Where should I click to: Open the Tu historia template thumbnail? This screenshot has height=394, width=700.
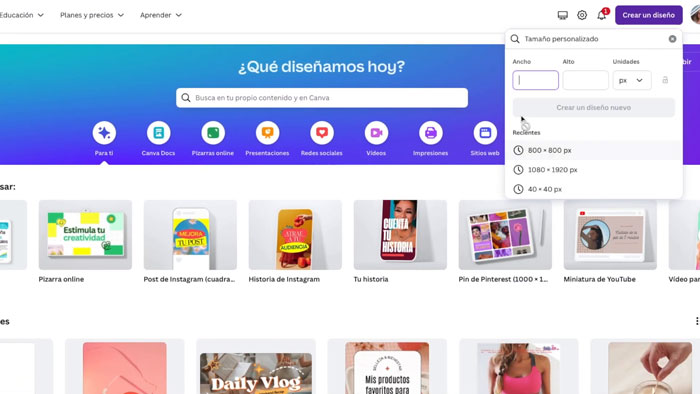click(400, 235)
